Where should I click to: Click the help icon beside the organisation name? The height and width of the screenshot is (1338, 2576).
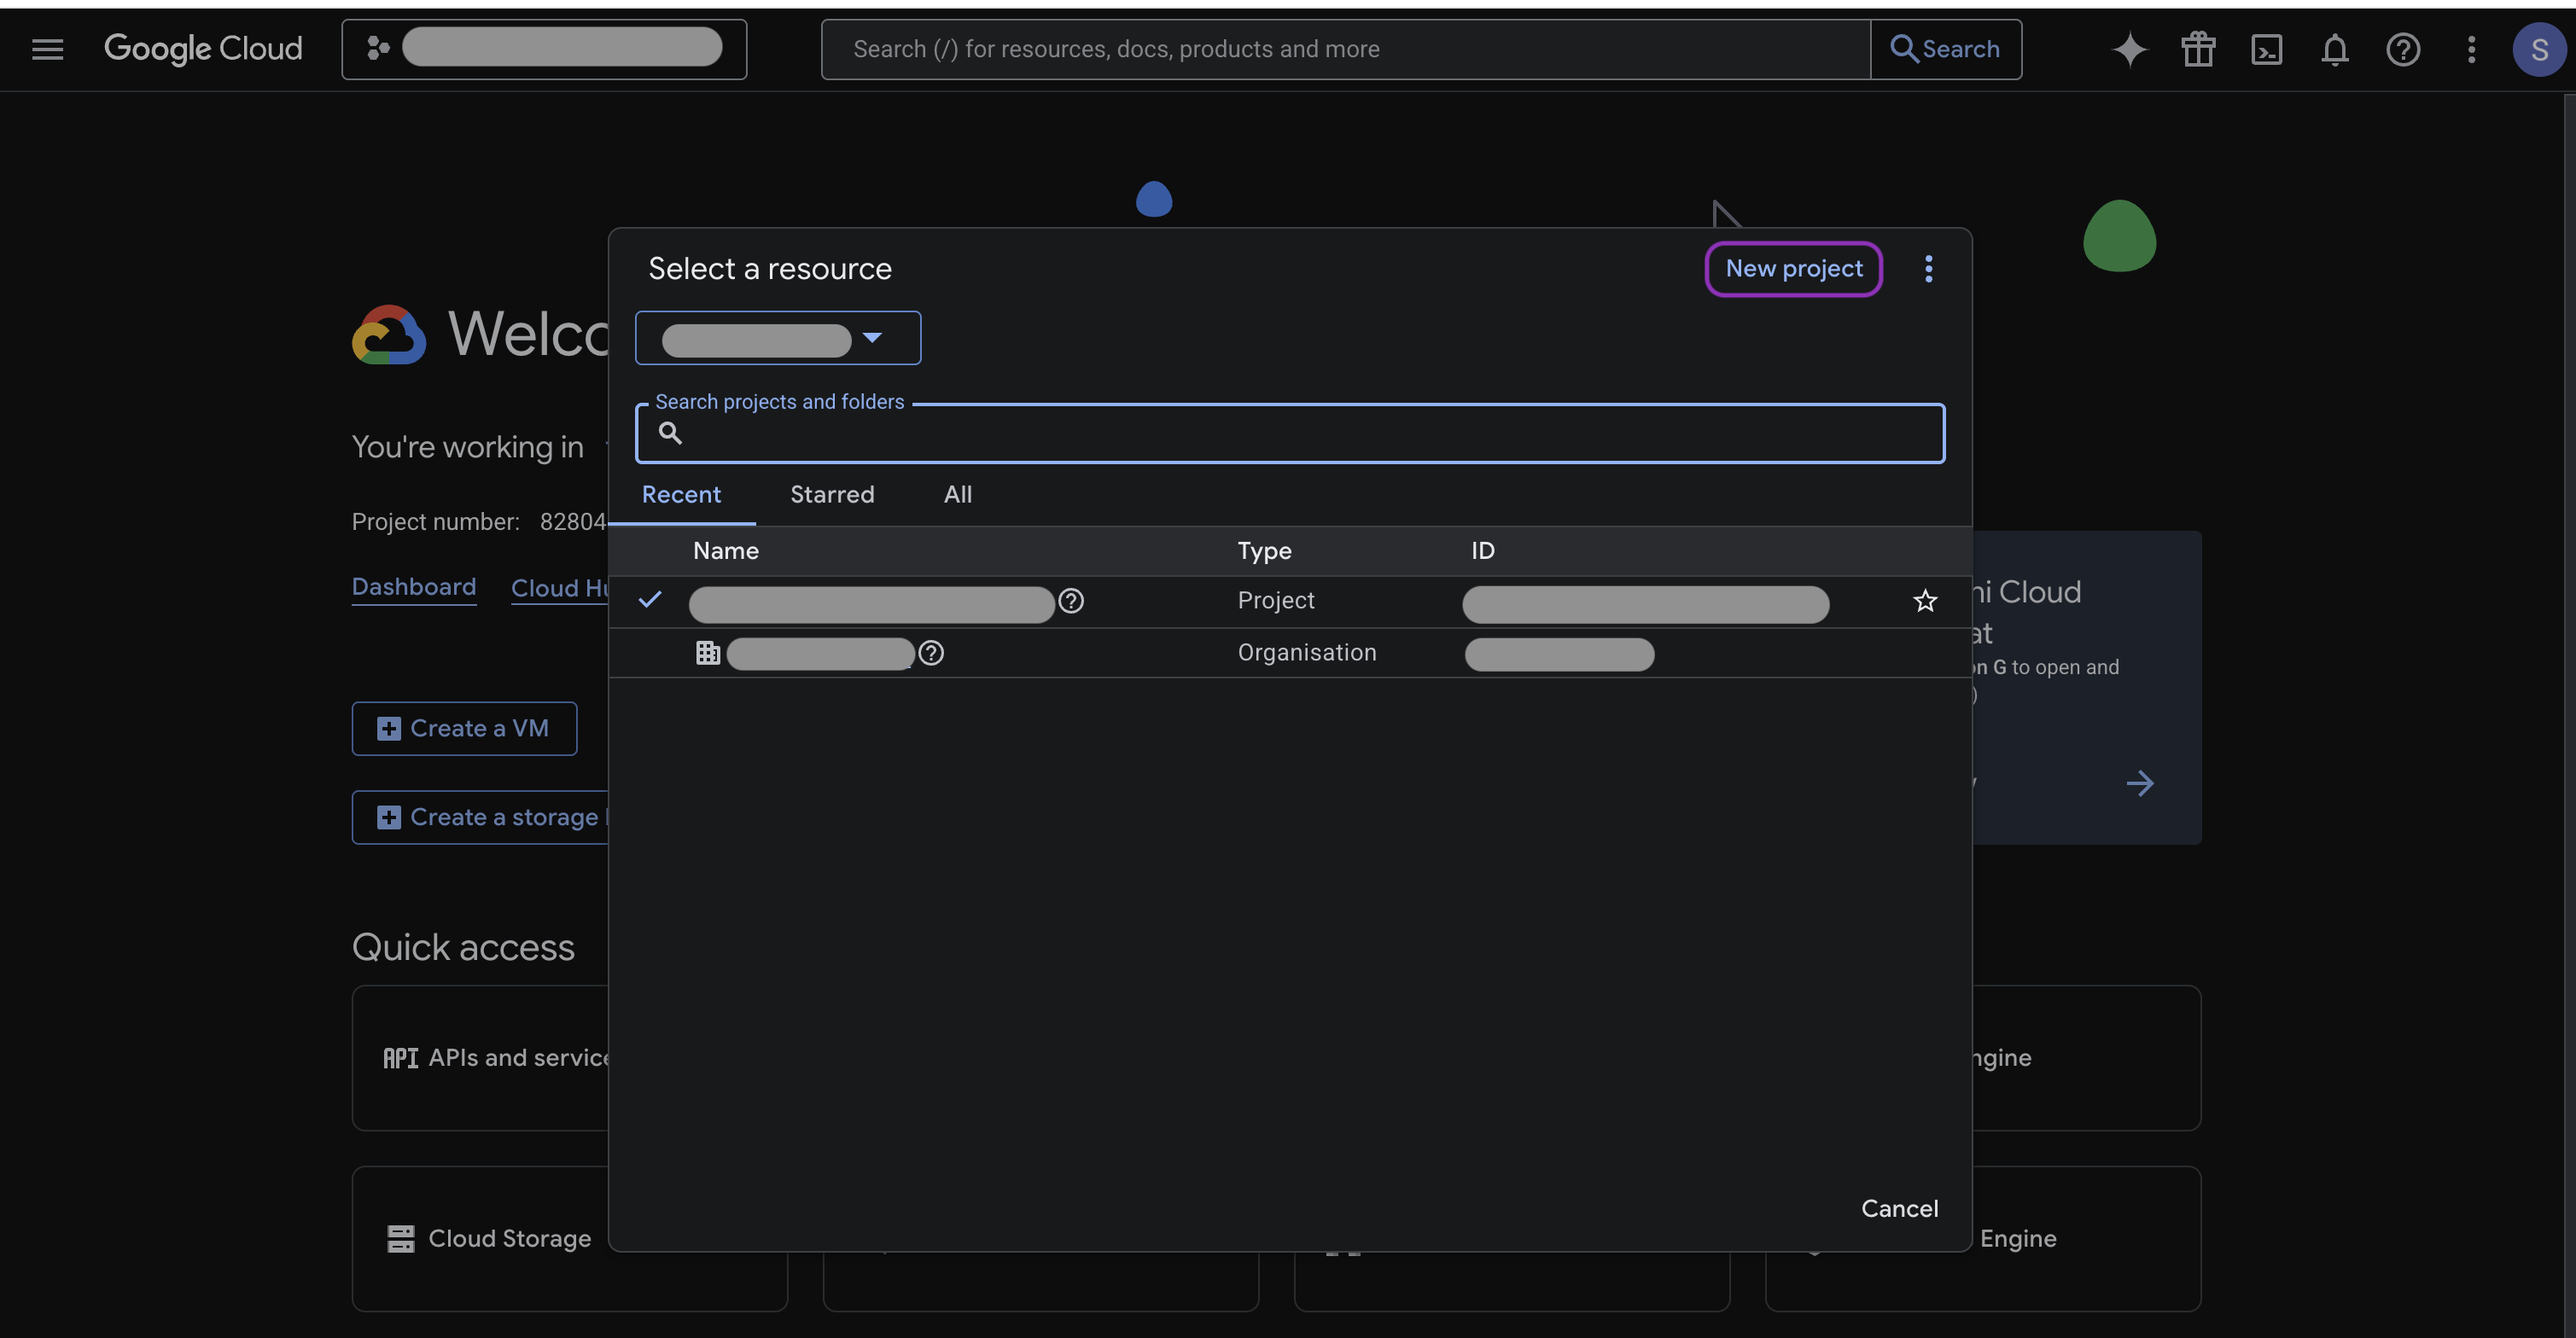[930, 653]
